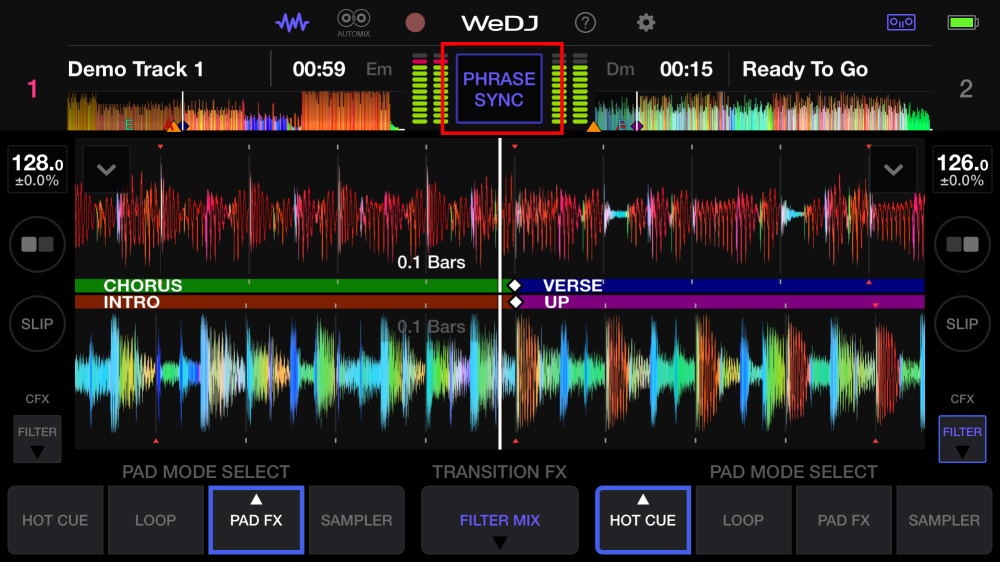1000x562 pixels.
Task: Open Ready To Go track title
Action: [x=805, y=69]
